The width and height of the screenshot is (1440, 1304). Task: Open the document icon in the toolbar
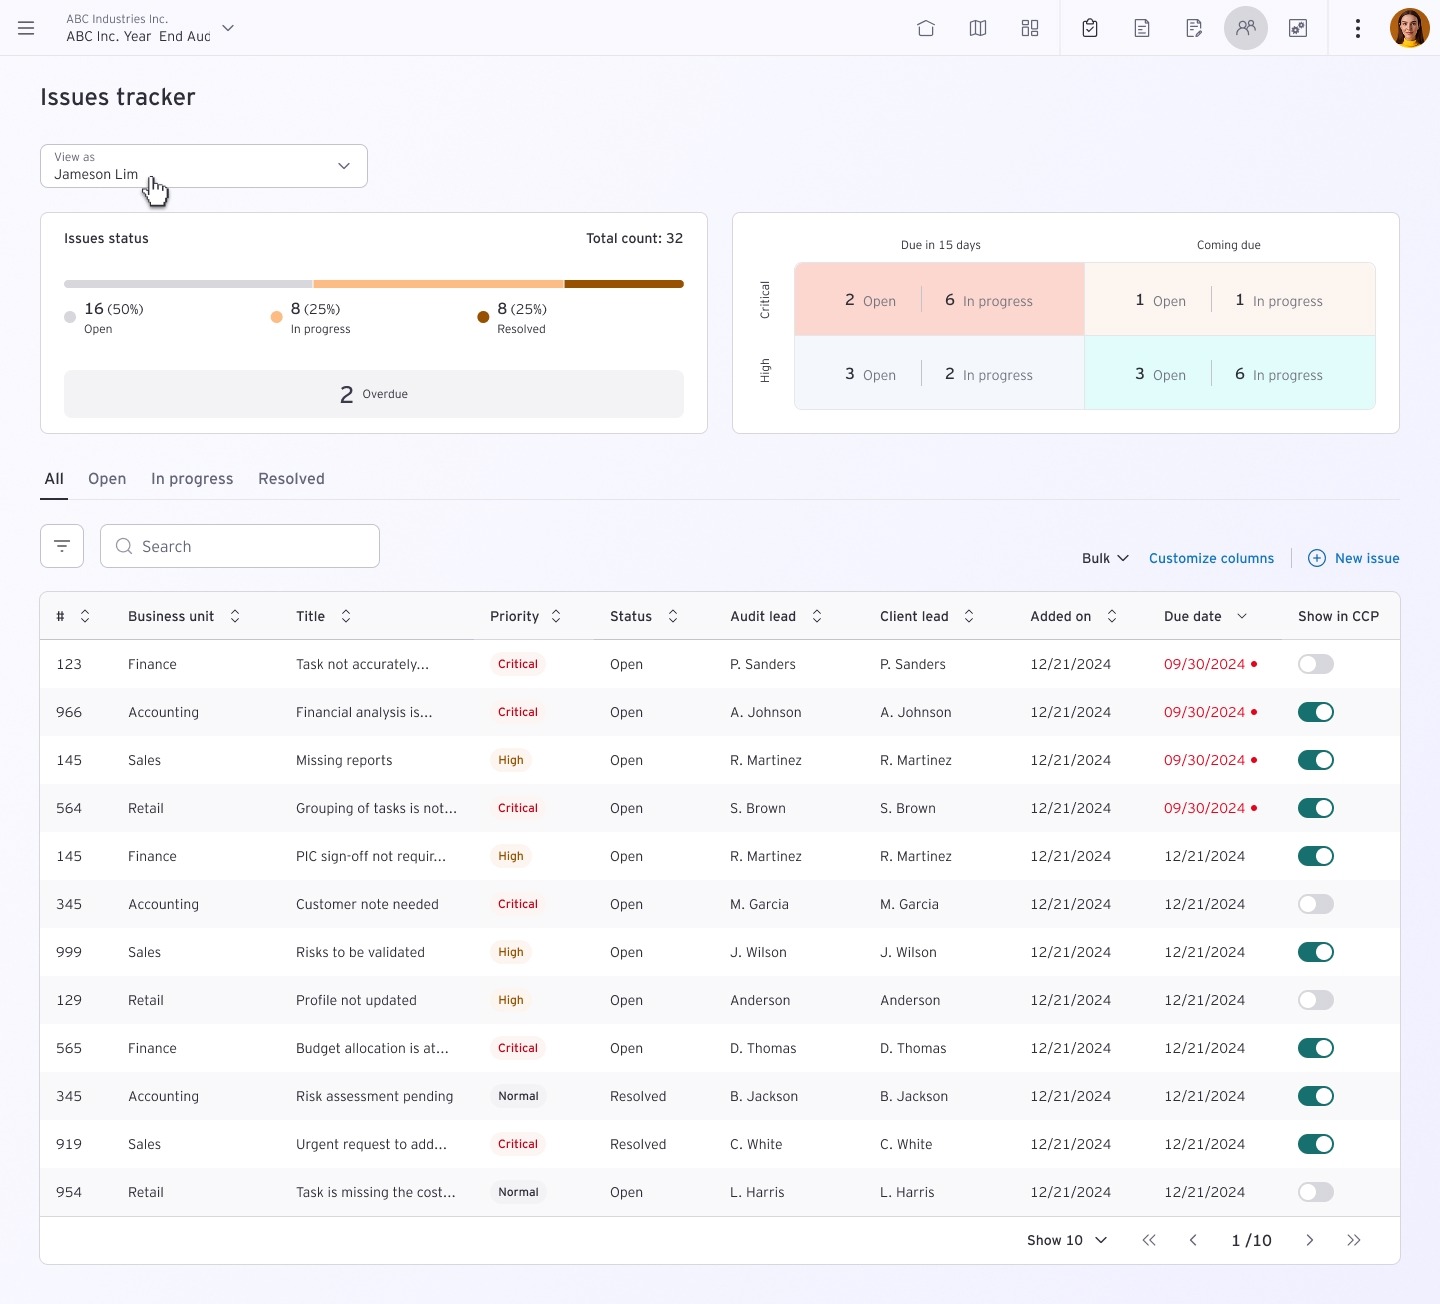tap(1141, 28)
